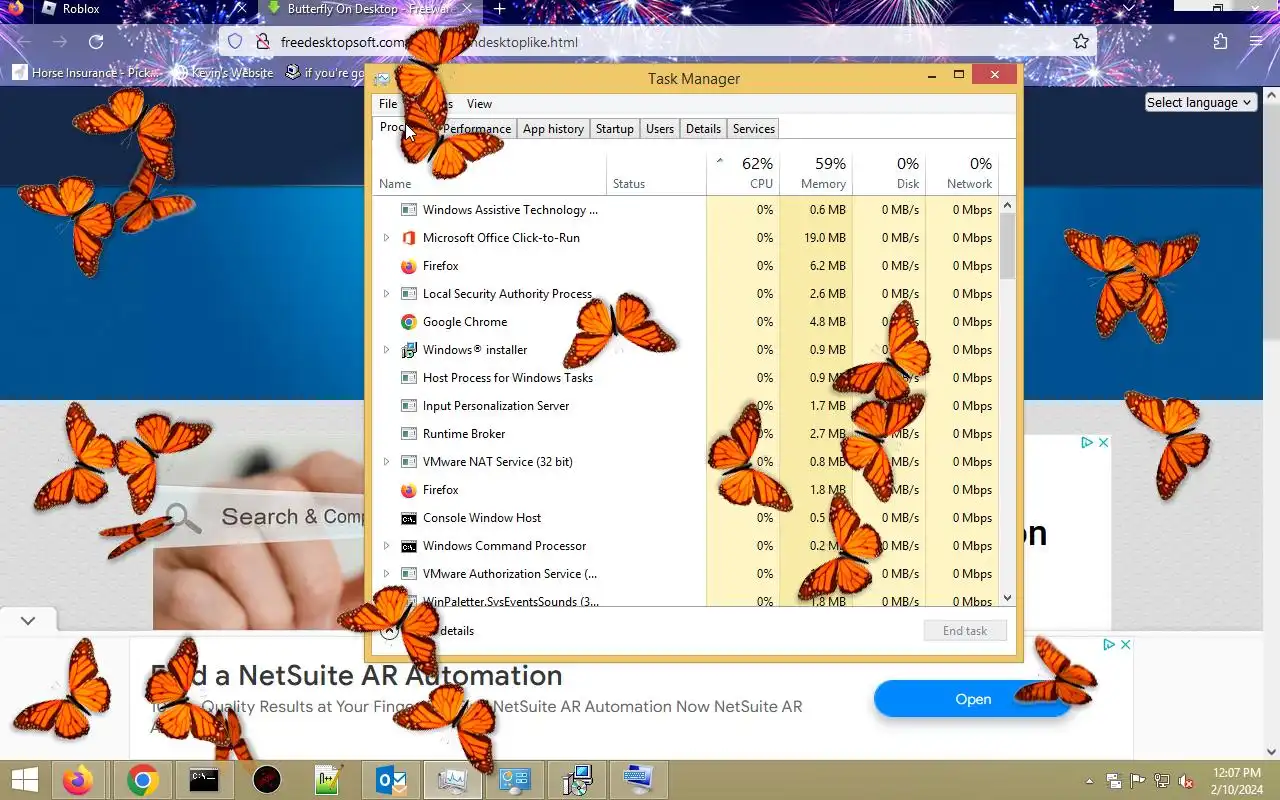The width and height of the screenshot is (1280, 800).
Task: Expand the Windows installer process group
Action: coord(386,350)
